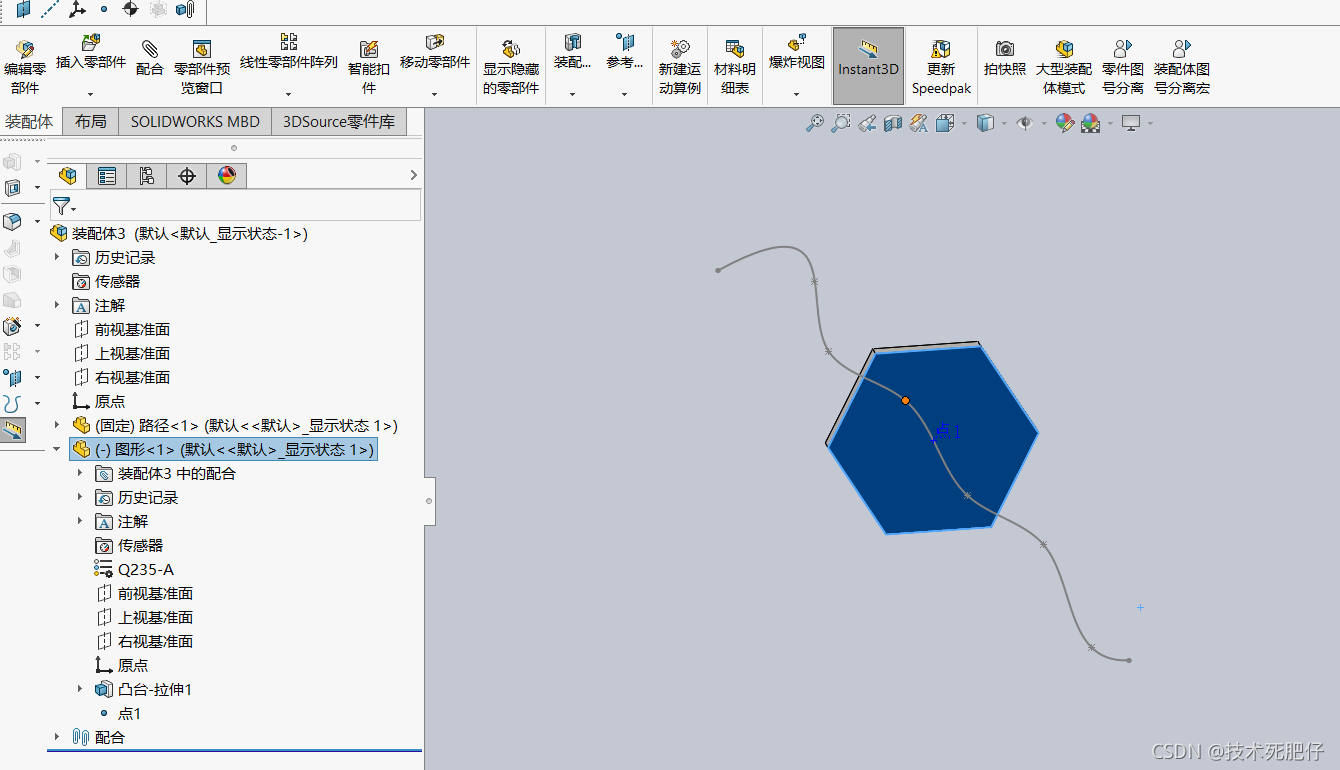Switch to DimXpertManager crosshair tab
This screenshot has height=770, width=1340.
click(x=187, y=176)
